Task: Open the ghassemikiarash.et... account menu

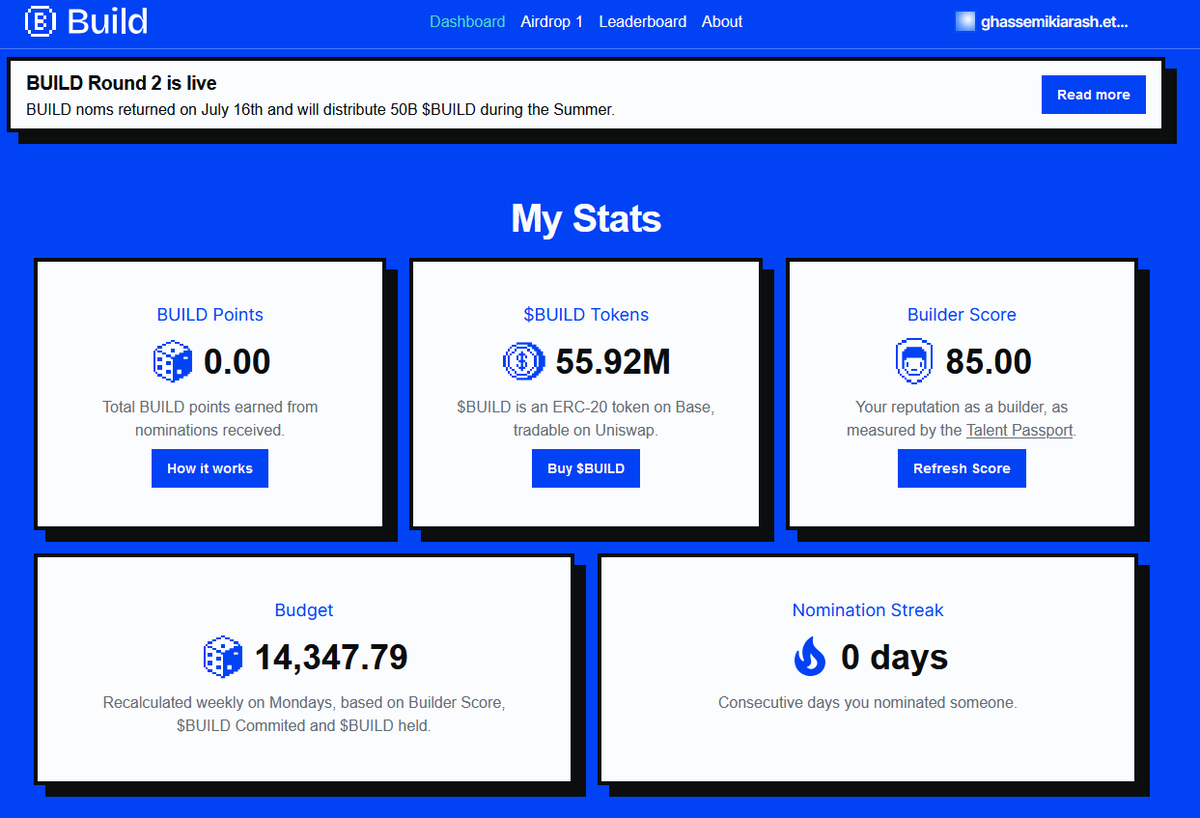Action: click(x=1042, y=21)
